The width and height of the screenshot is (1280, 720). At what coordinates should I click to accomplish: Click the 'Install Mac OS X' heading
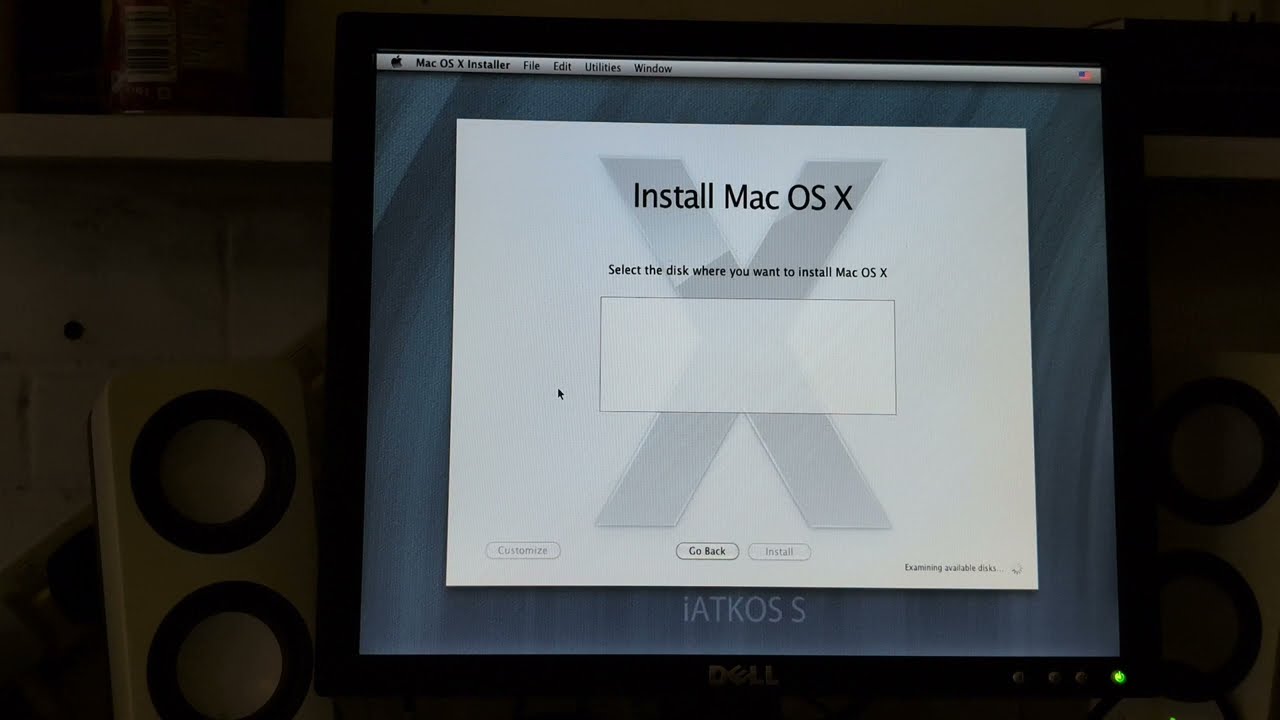[743, 196]
